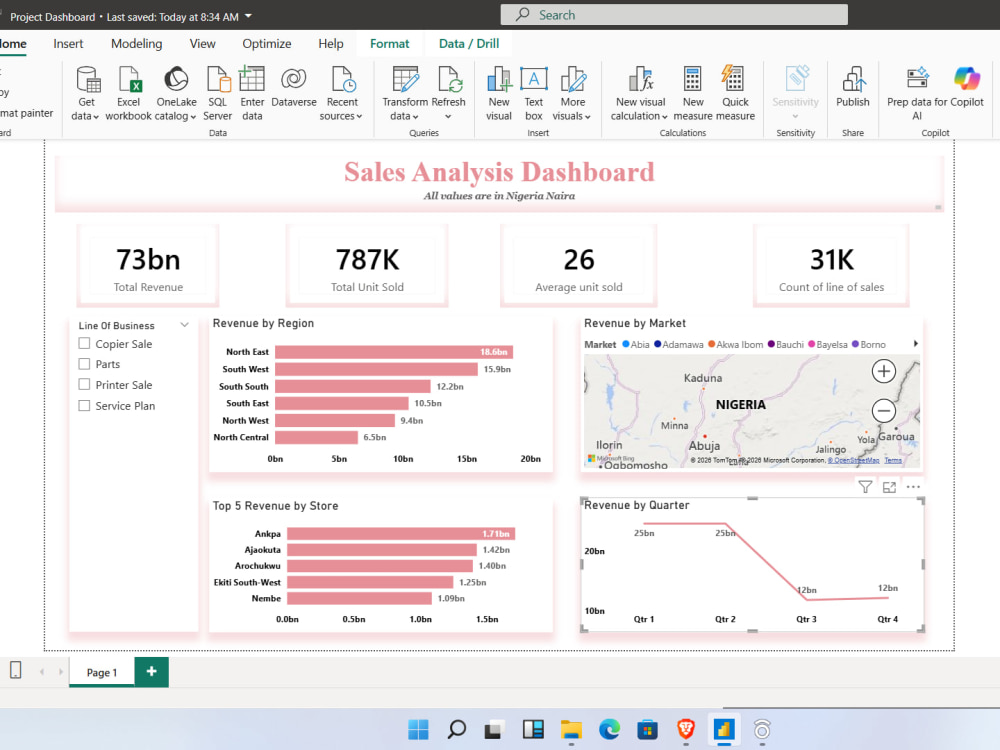Insert a New visual

coord(499,80)
